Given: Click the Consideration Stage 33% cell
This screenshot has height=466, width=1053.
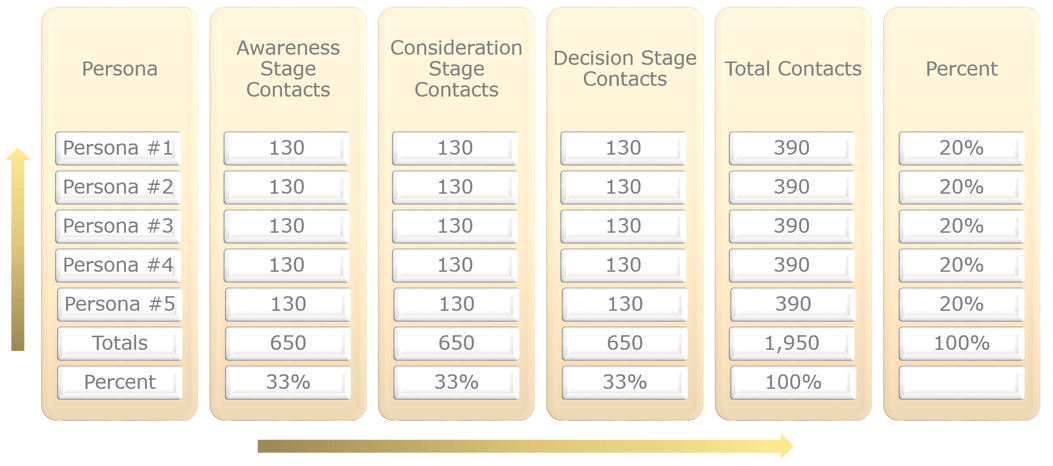Looking at the screenshot, I should point(456,382).
